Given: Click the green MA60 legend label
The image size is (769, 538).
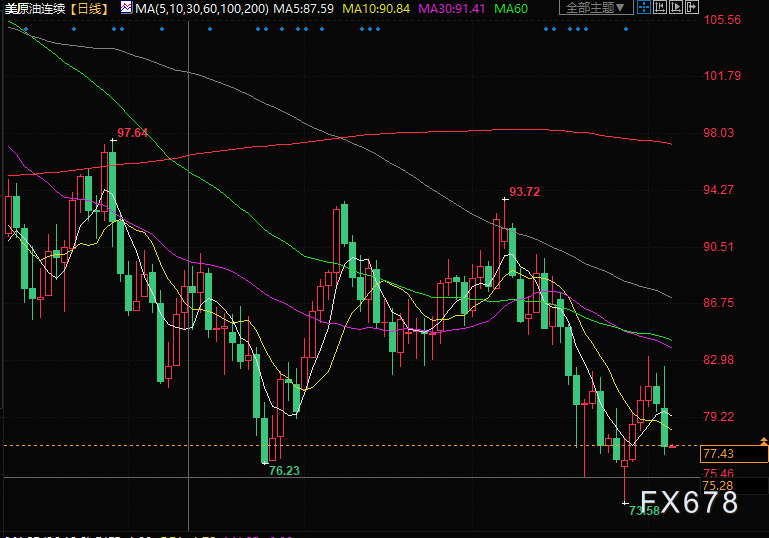Looking at the screenshot, I should (511, 8).
